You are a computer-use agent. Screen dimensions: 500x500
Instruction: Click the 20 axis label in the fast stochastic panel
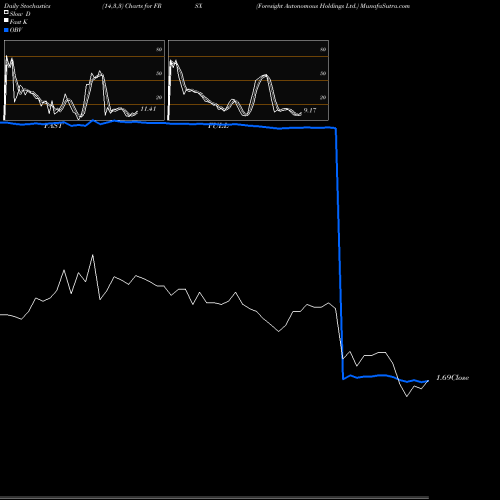point(159,97)
